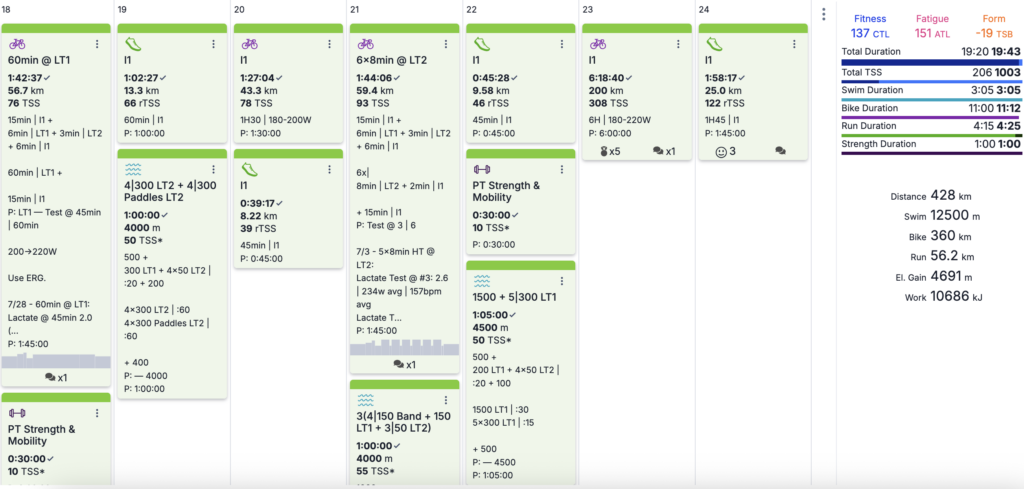Viewport: 1024px width, 489px height.
Task: Click the swim icon on 1500 + 5|300 LT1
Action: click(x=481, y=281)
